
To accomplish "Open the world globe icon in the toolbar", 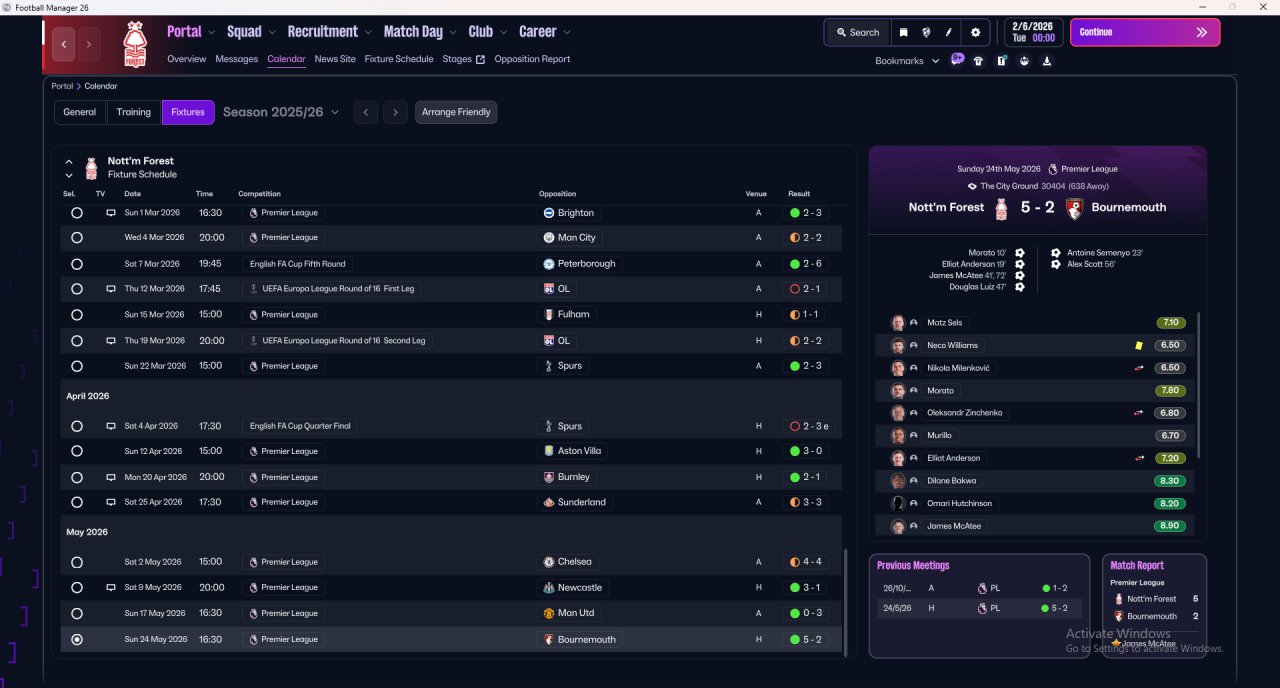I will (x=927, y=32).
